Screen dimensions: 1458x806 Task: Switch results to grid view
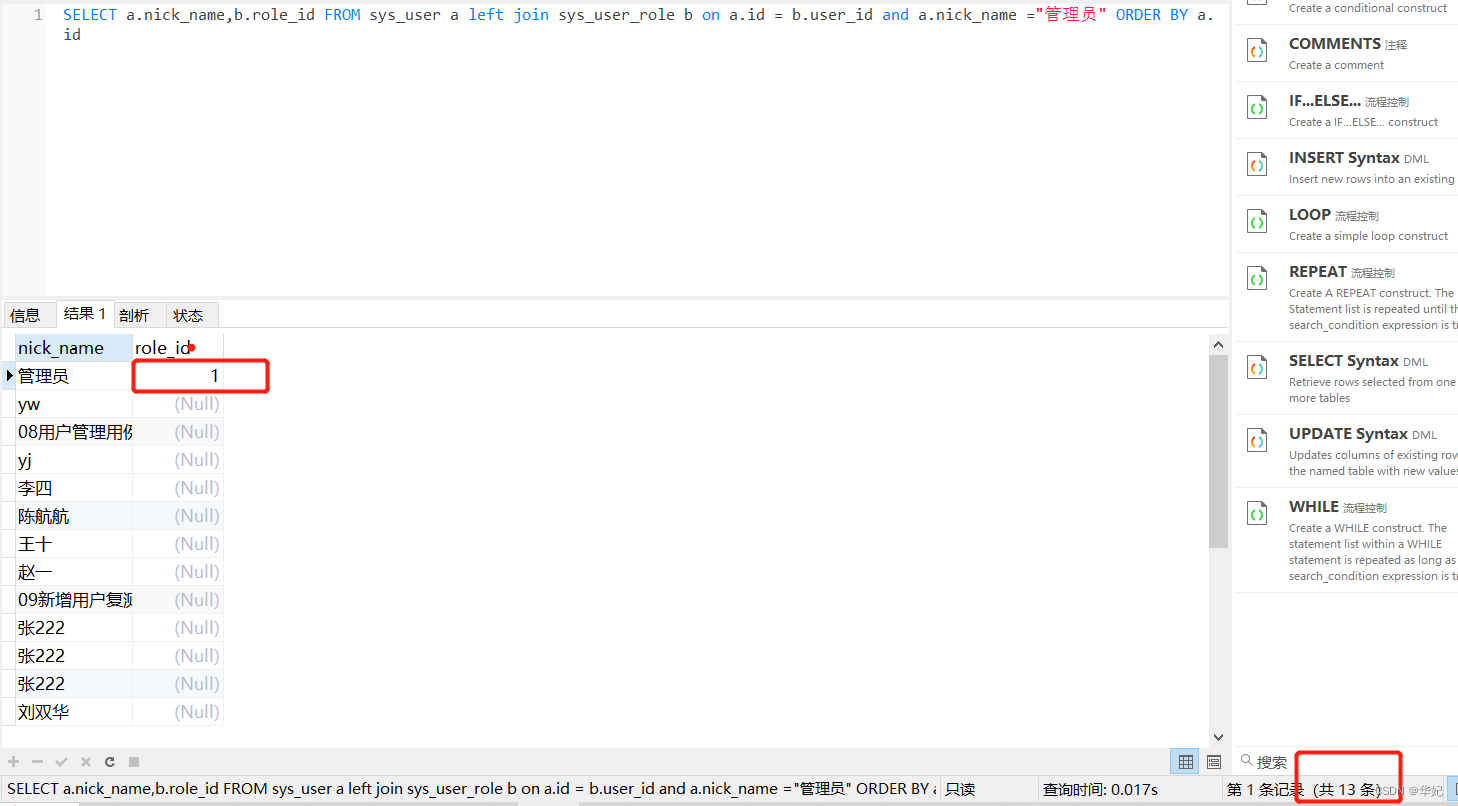[1186, 762]
